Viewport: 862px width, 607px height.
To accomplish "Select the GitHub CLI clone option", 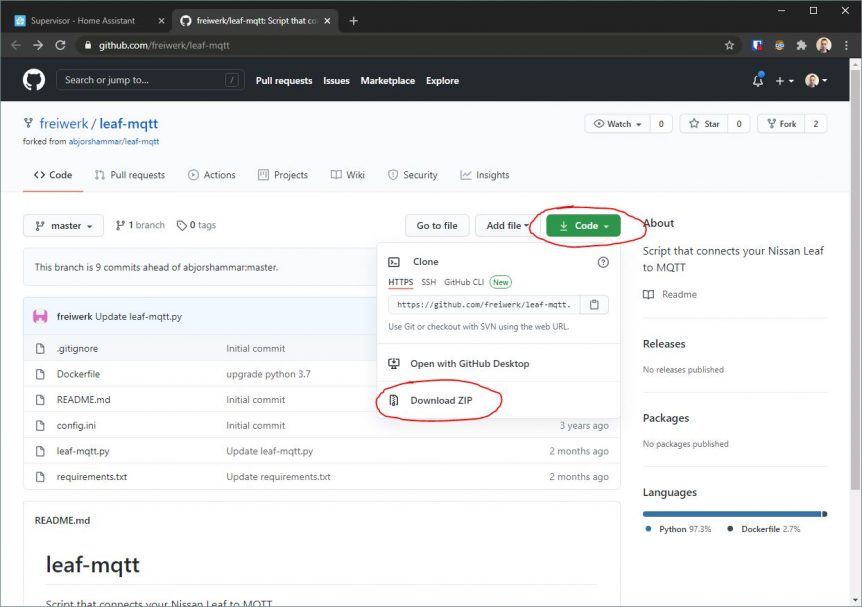I will click(x=466, y=282).
